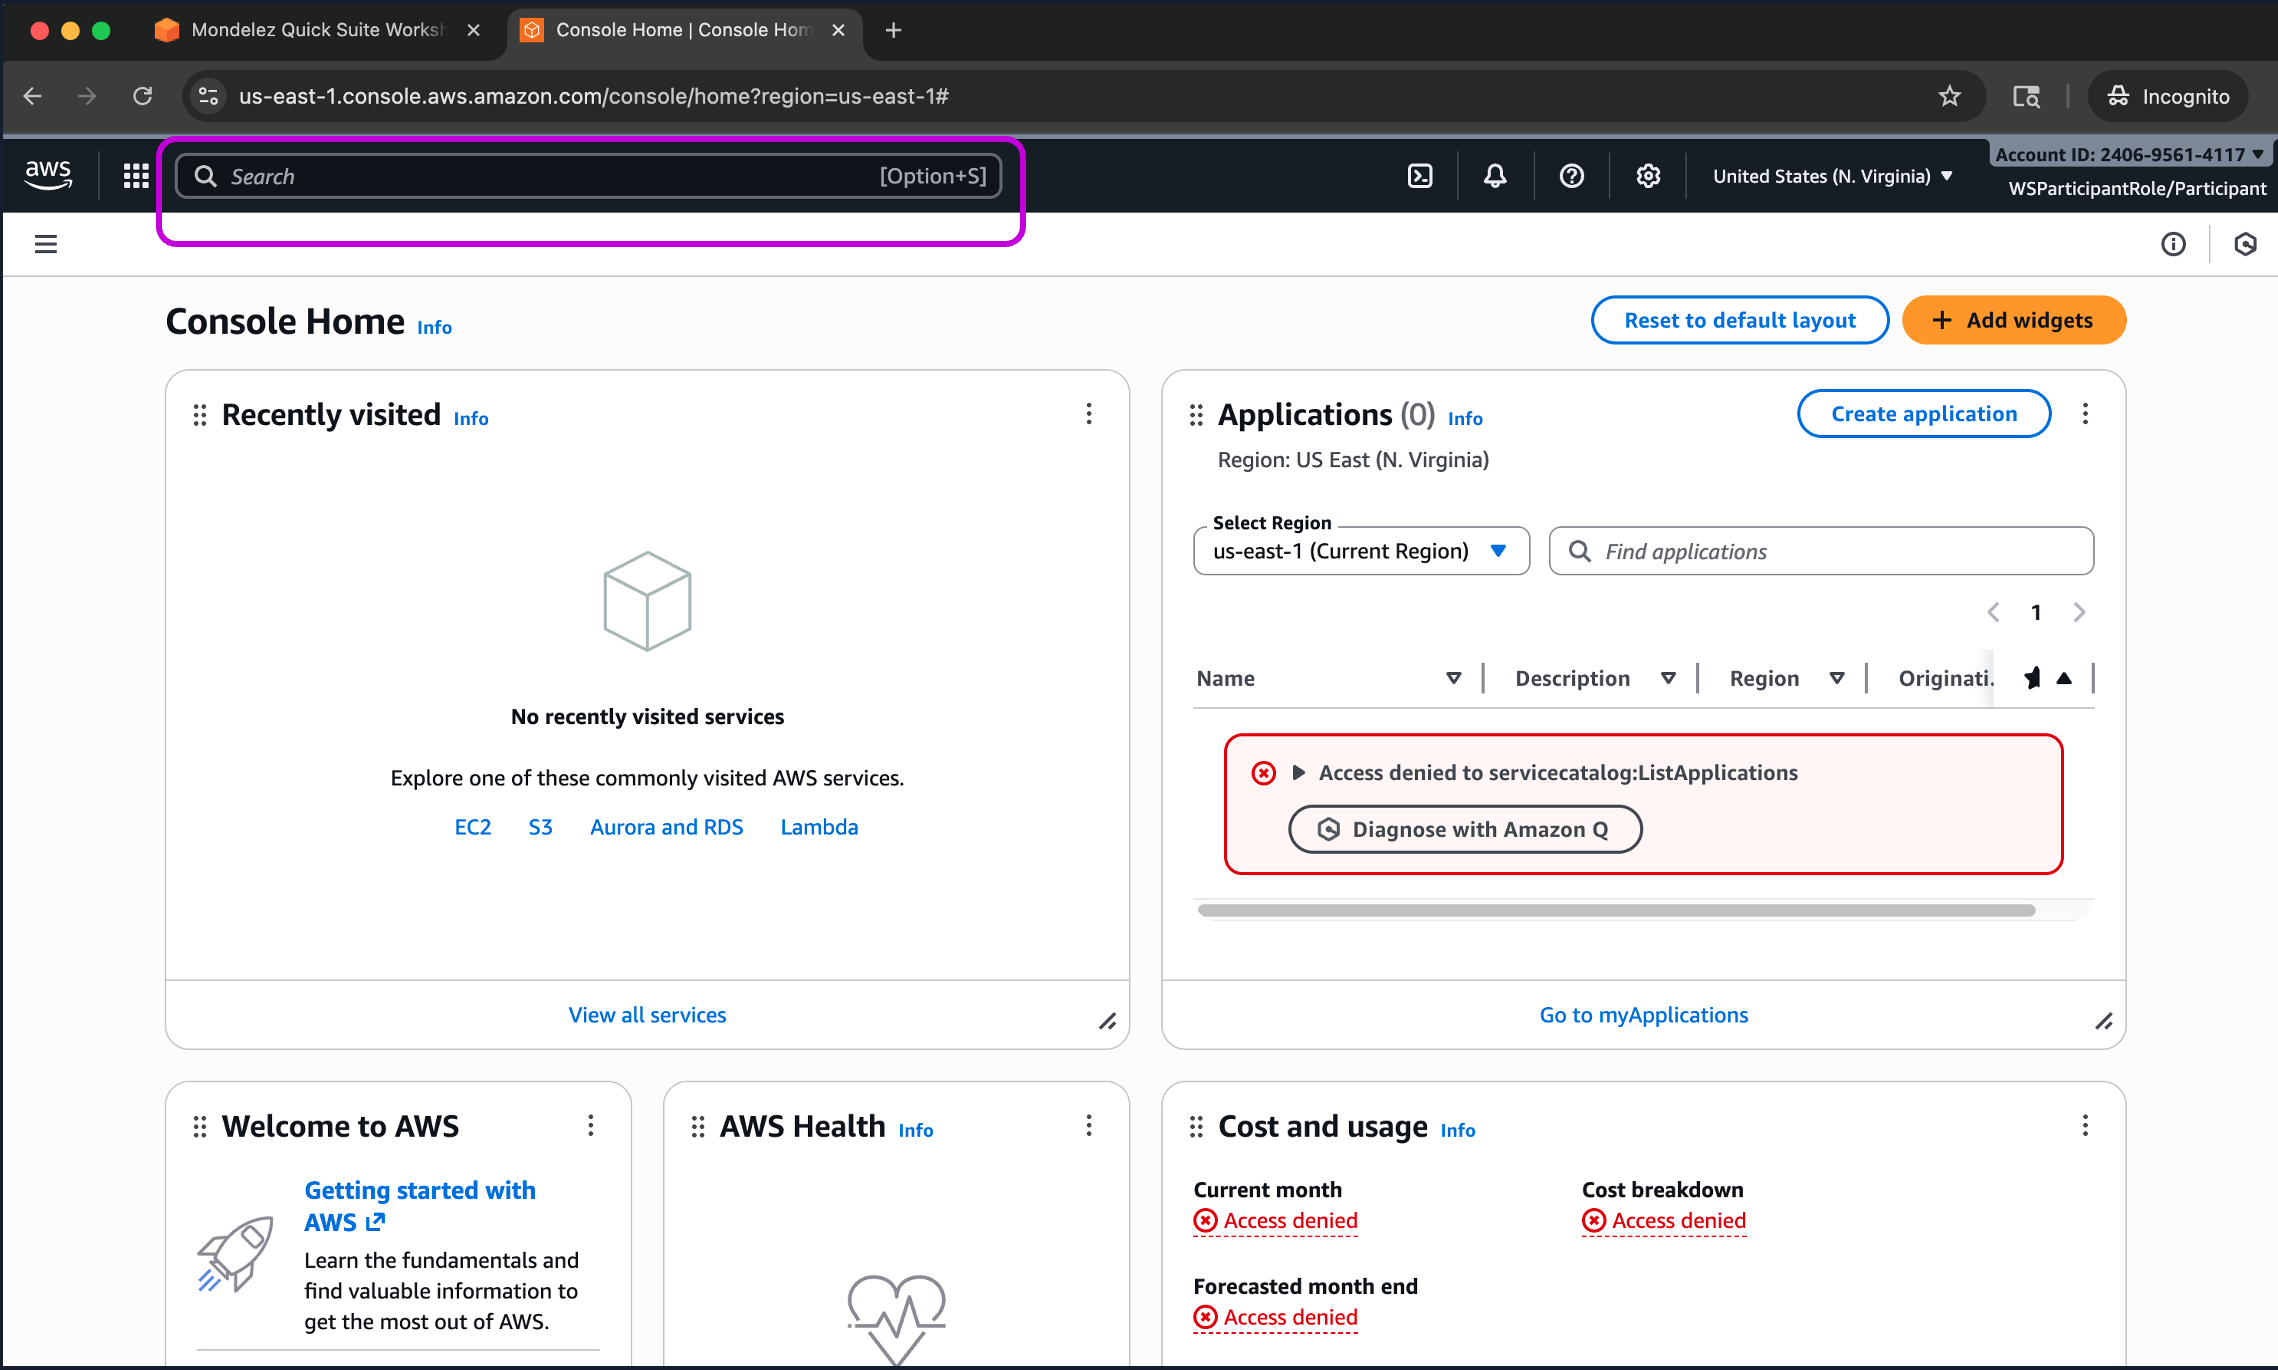Open the United States (N. Virginia) region selector
Screen dimensions: 2278x1370
click(x=1832, y=176)
